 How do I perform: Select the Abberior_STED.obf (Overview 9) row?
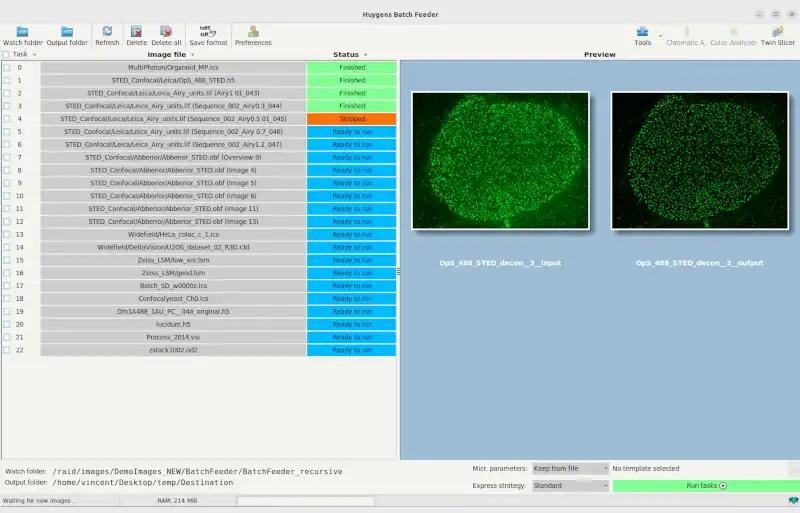(x=173, y=157)
